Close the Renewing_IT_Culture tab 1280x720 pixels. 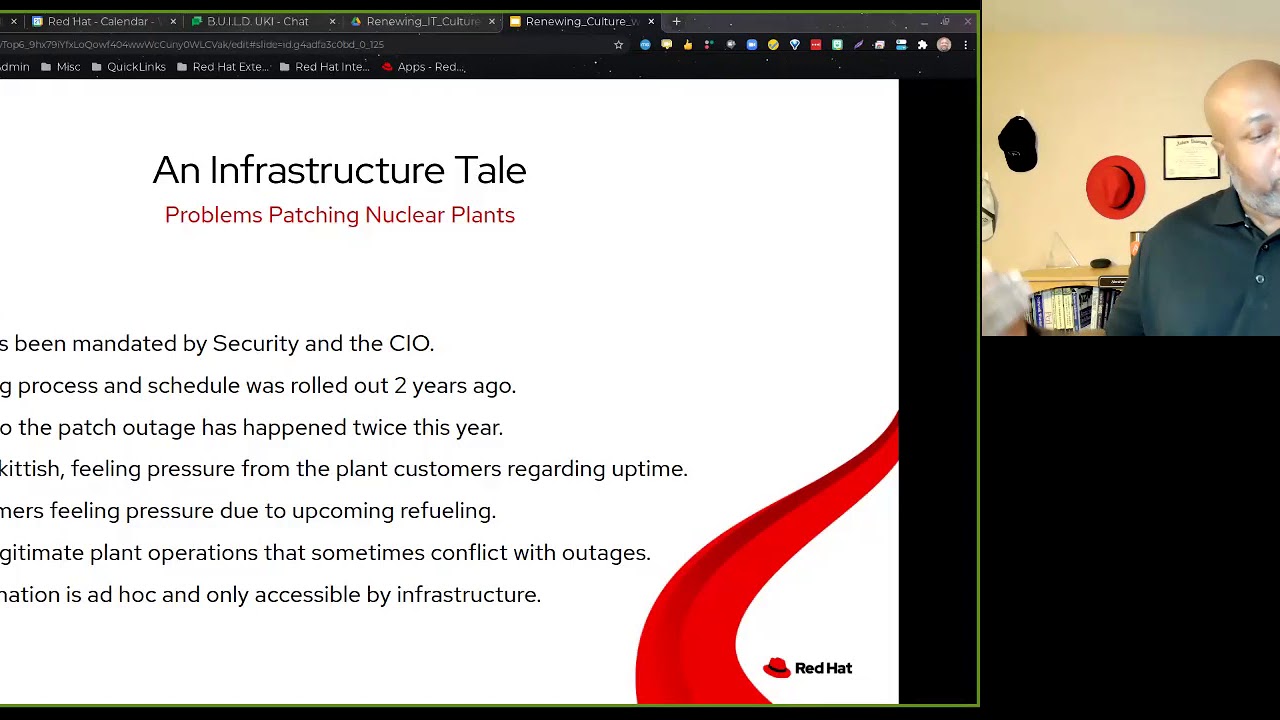click(x=491, y=21)
